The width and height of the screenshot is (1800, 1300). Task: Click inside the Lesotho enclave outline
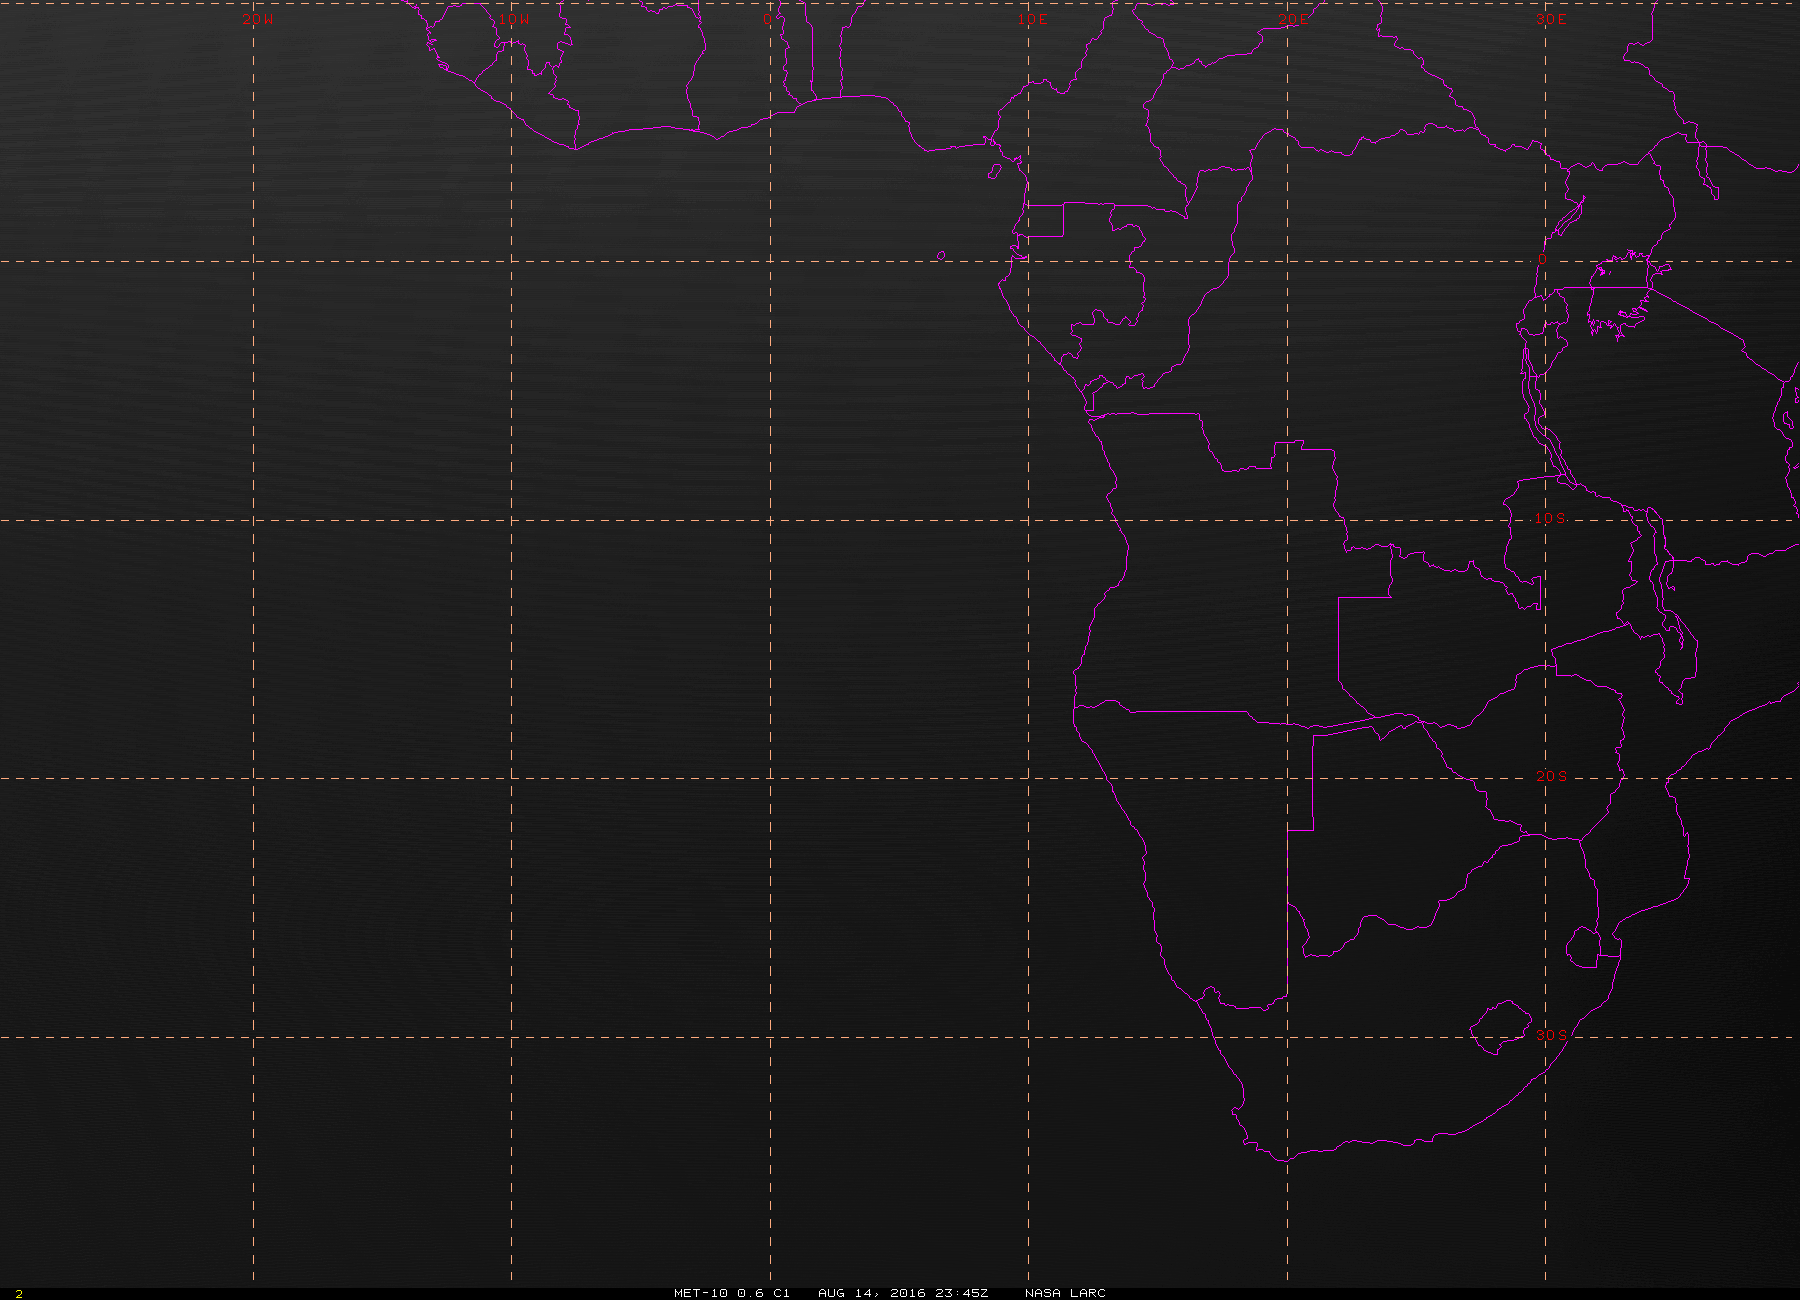(1500, 1027)
